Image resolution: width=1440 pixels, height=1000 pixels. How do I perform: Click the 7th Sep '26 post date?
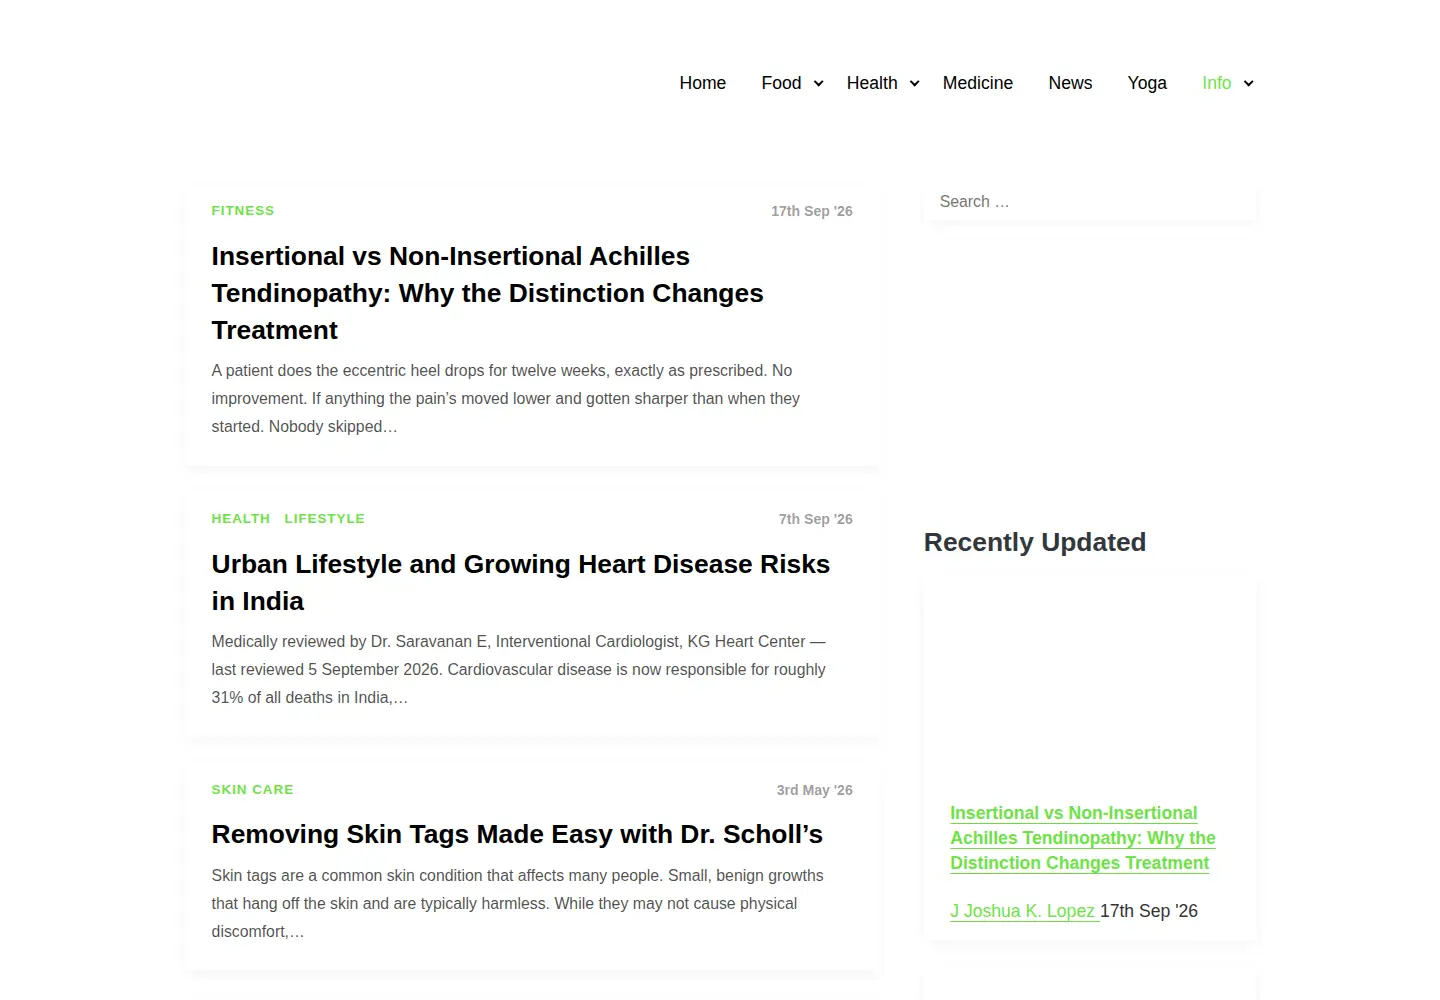coord(816,519)
